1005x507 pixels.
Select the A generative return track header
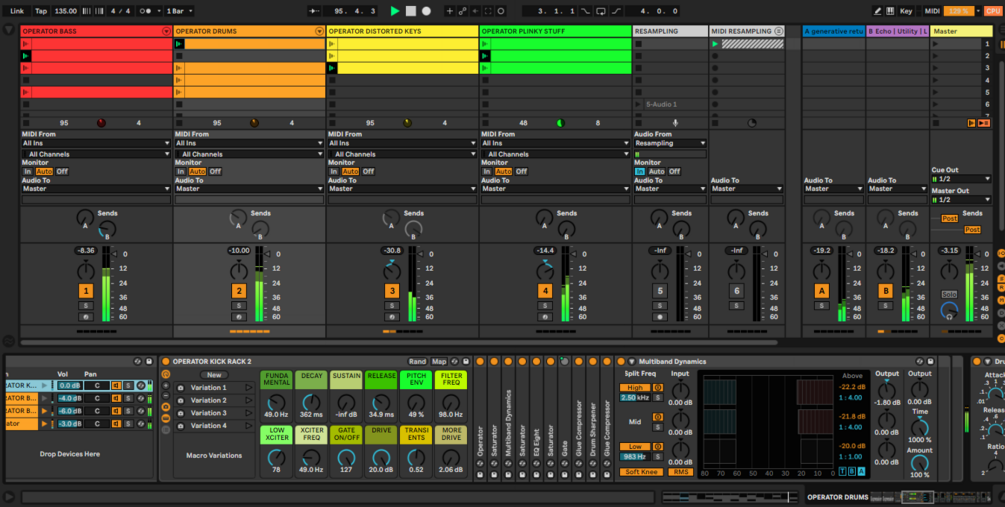pos(834,31)
